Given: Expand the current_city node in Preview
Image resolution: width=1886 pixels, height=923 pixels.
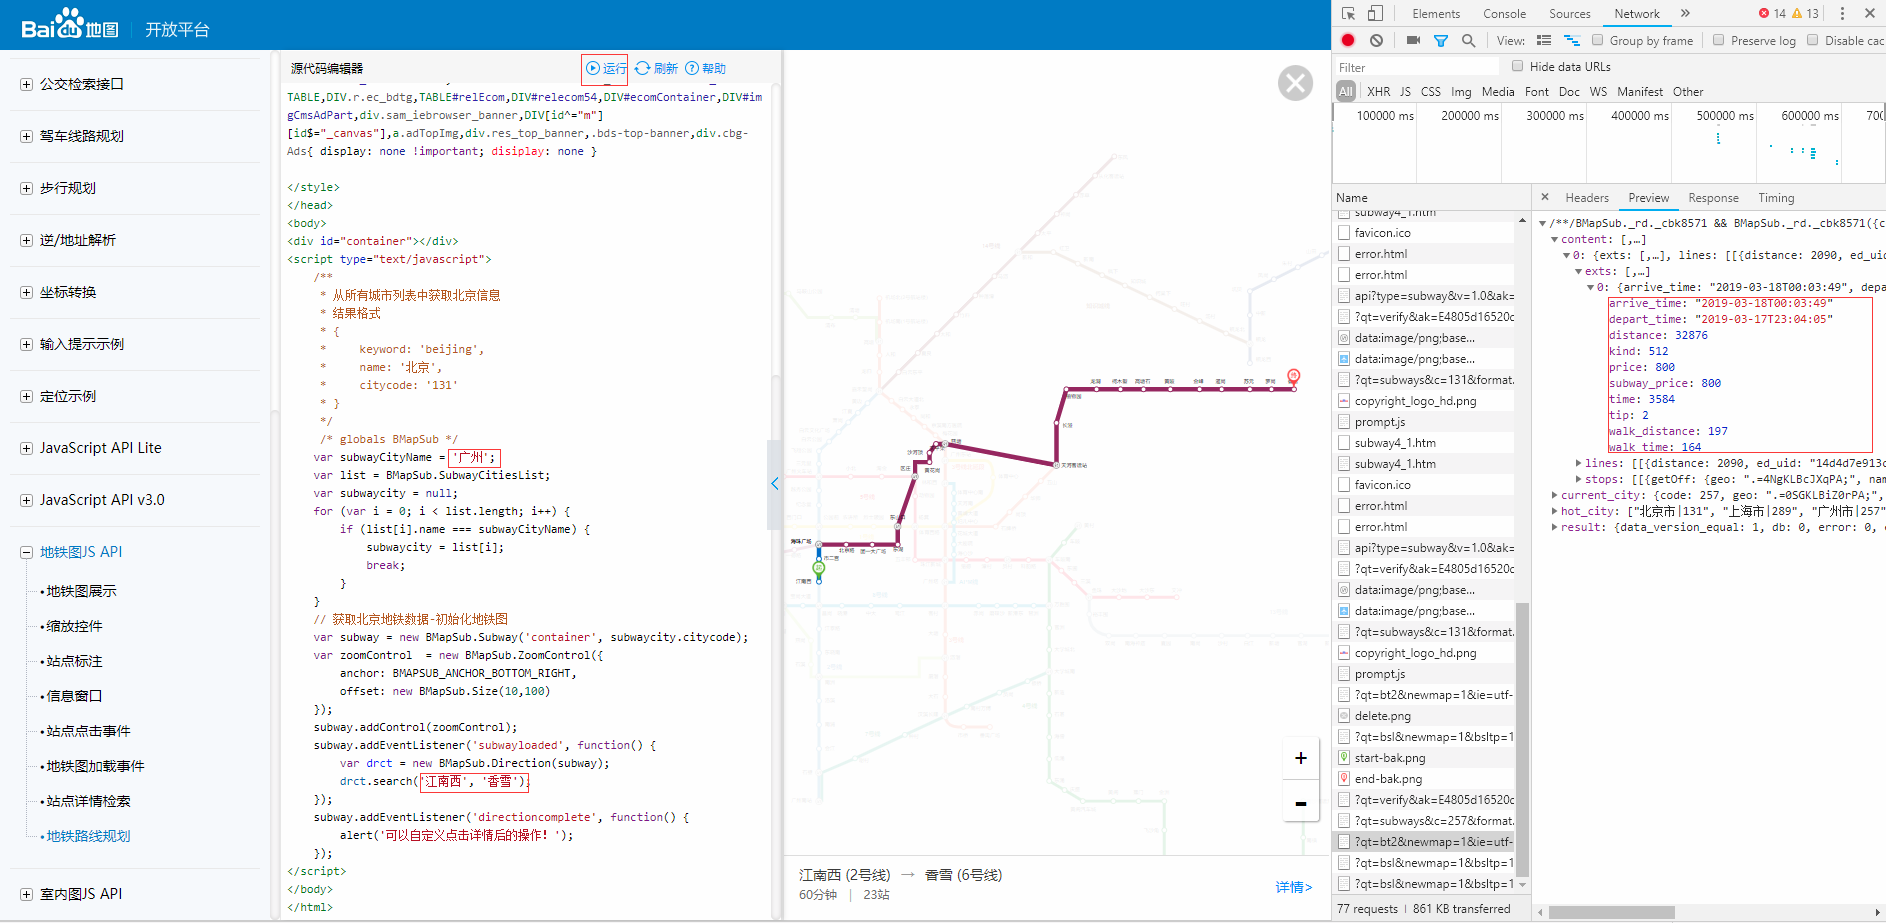Looking at the screenshot, I should click(1554, 495).
